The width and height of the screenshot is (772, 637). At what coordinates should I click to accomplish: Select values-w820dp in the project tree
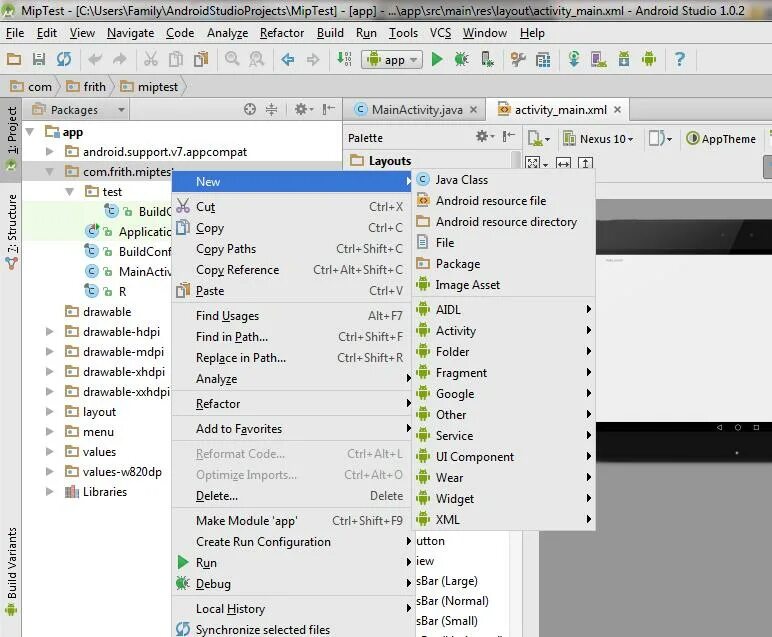coord(122,472)
